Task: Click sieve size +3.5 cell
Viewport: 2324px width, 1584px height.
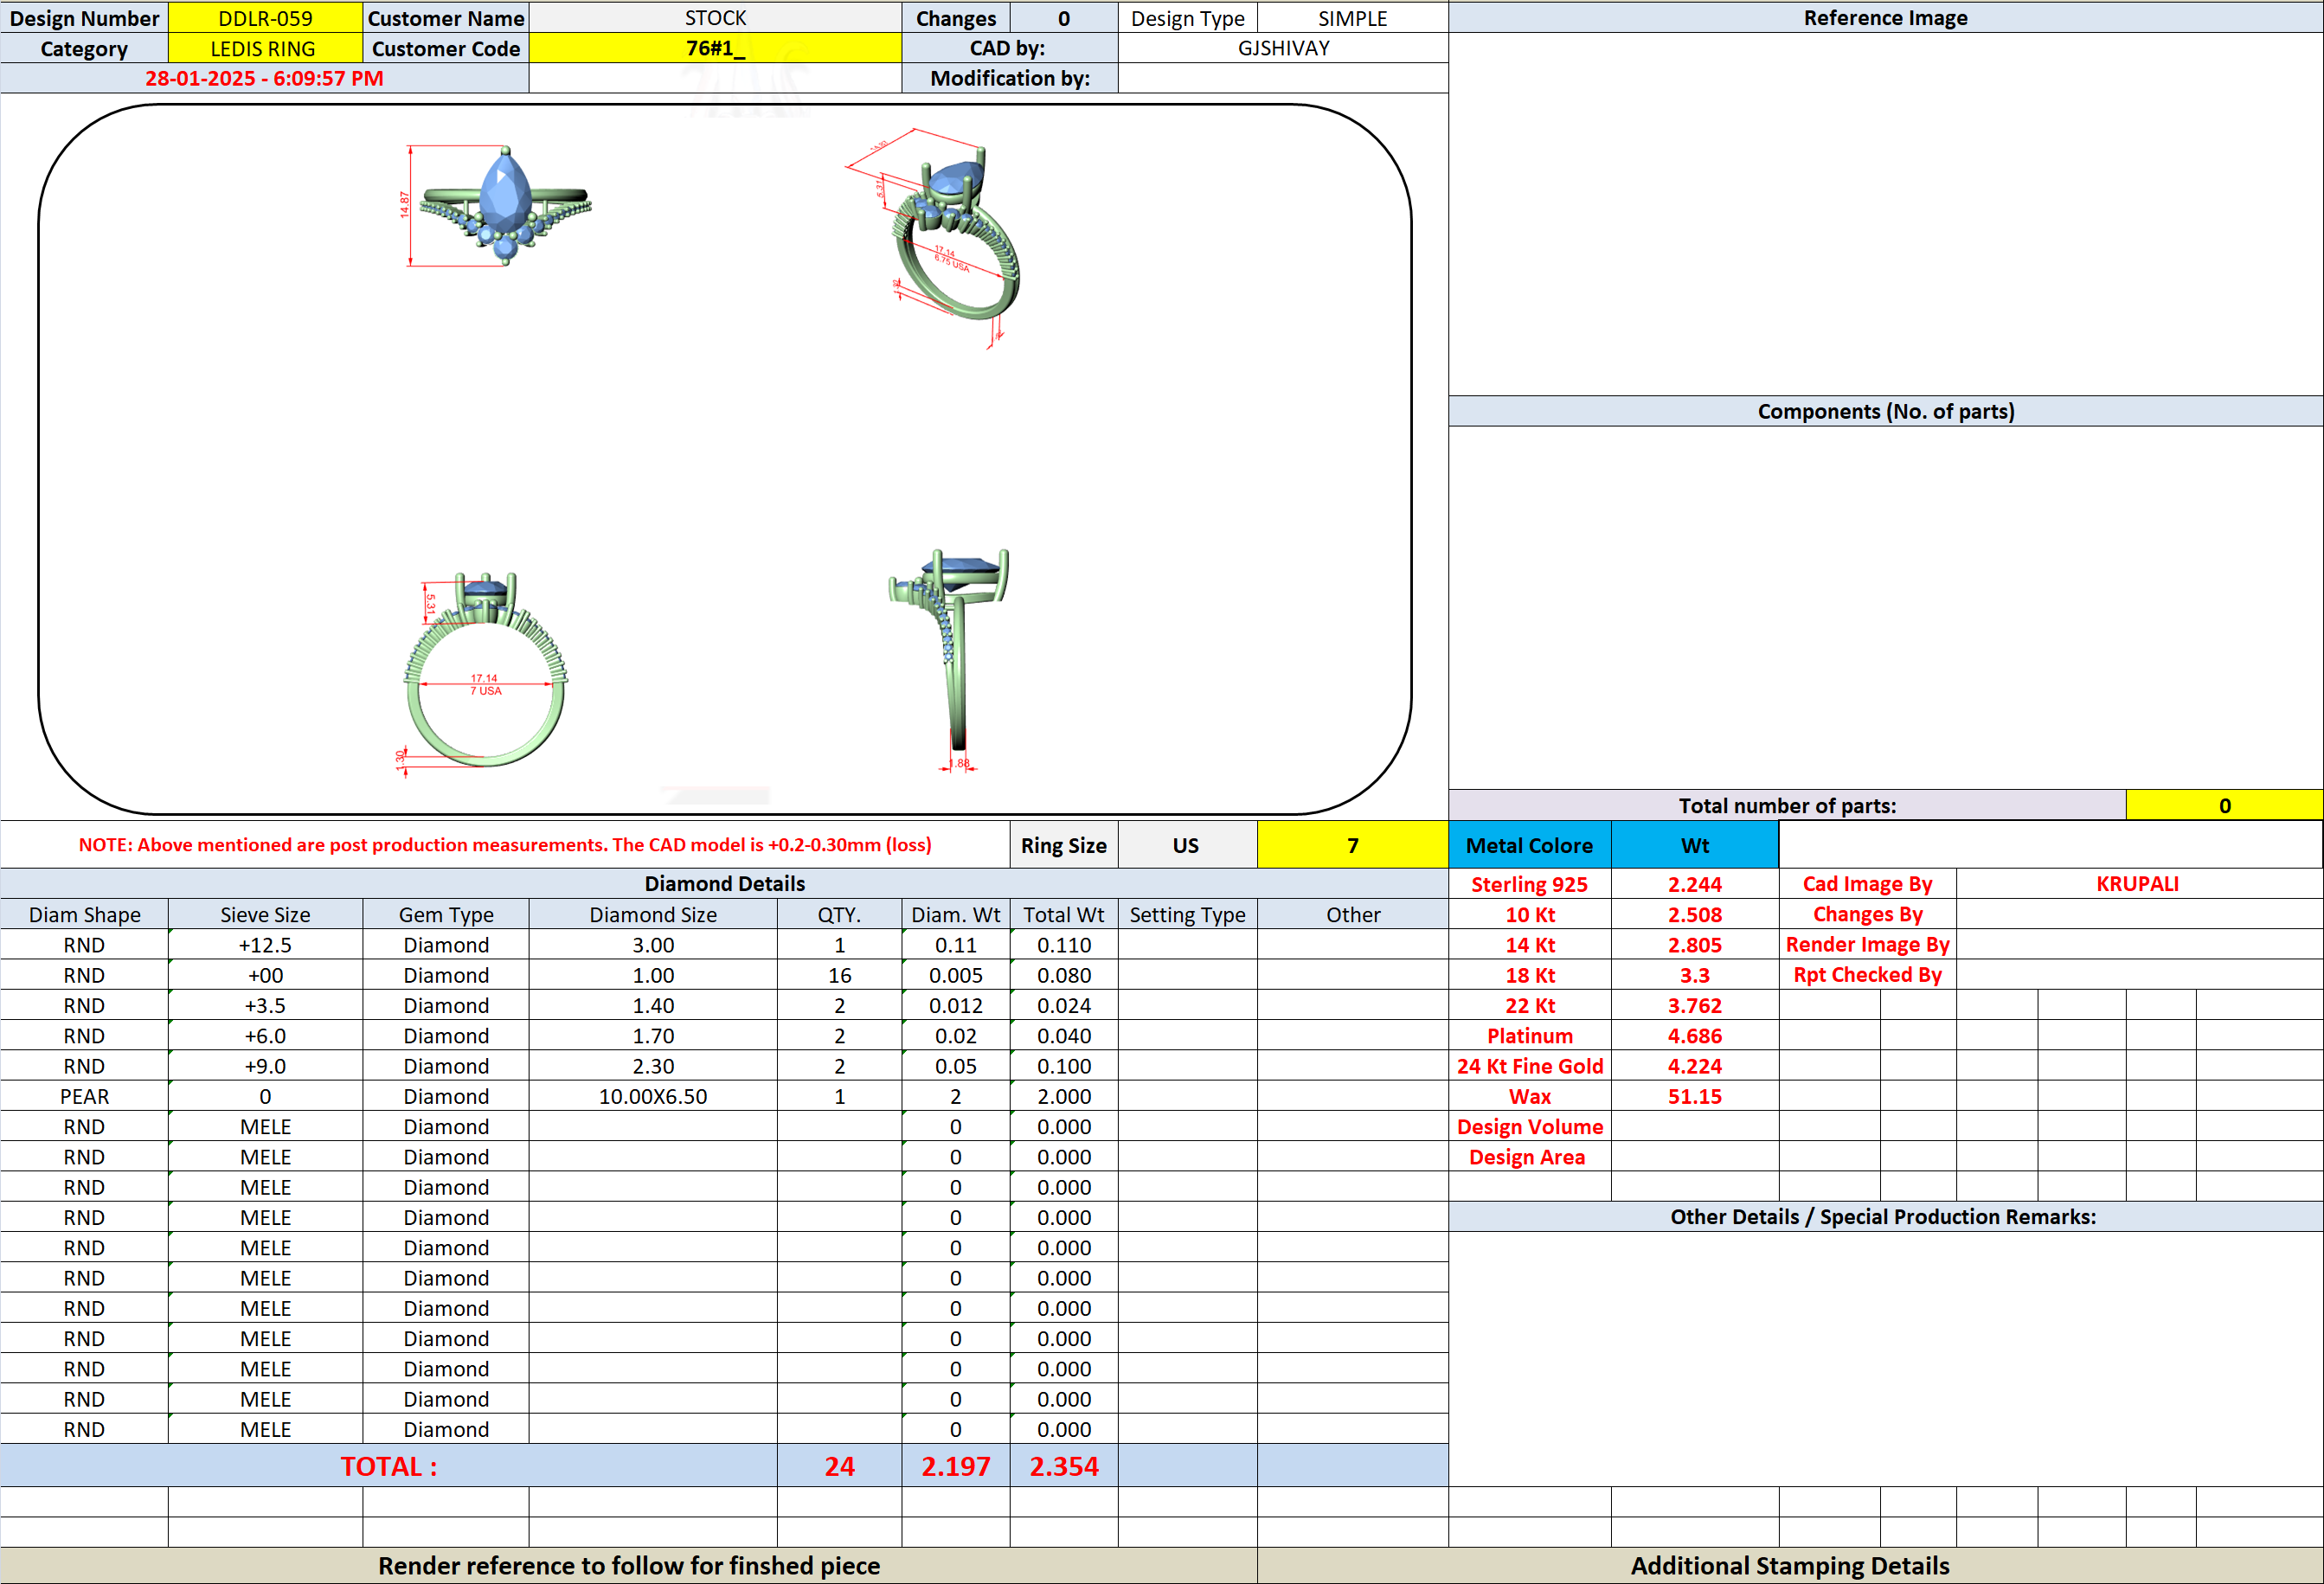Action: point(265,1006)
